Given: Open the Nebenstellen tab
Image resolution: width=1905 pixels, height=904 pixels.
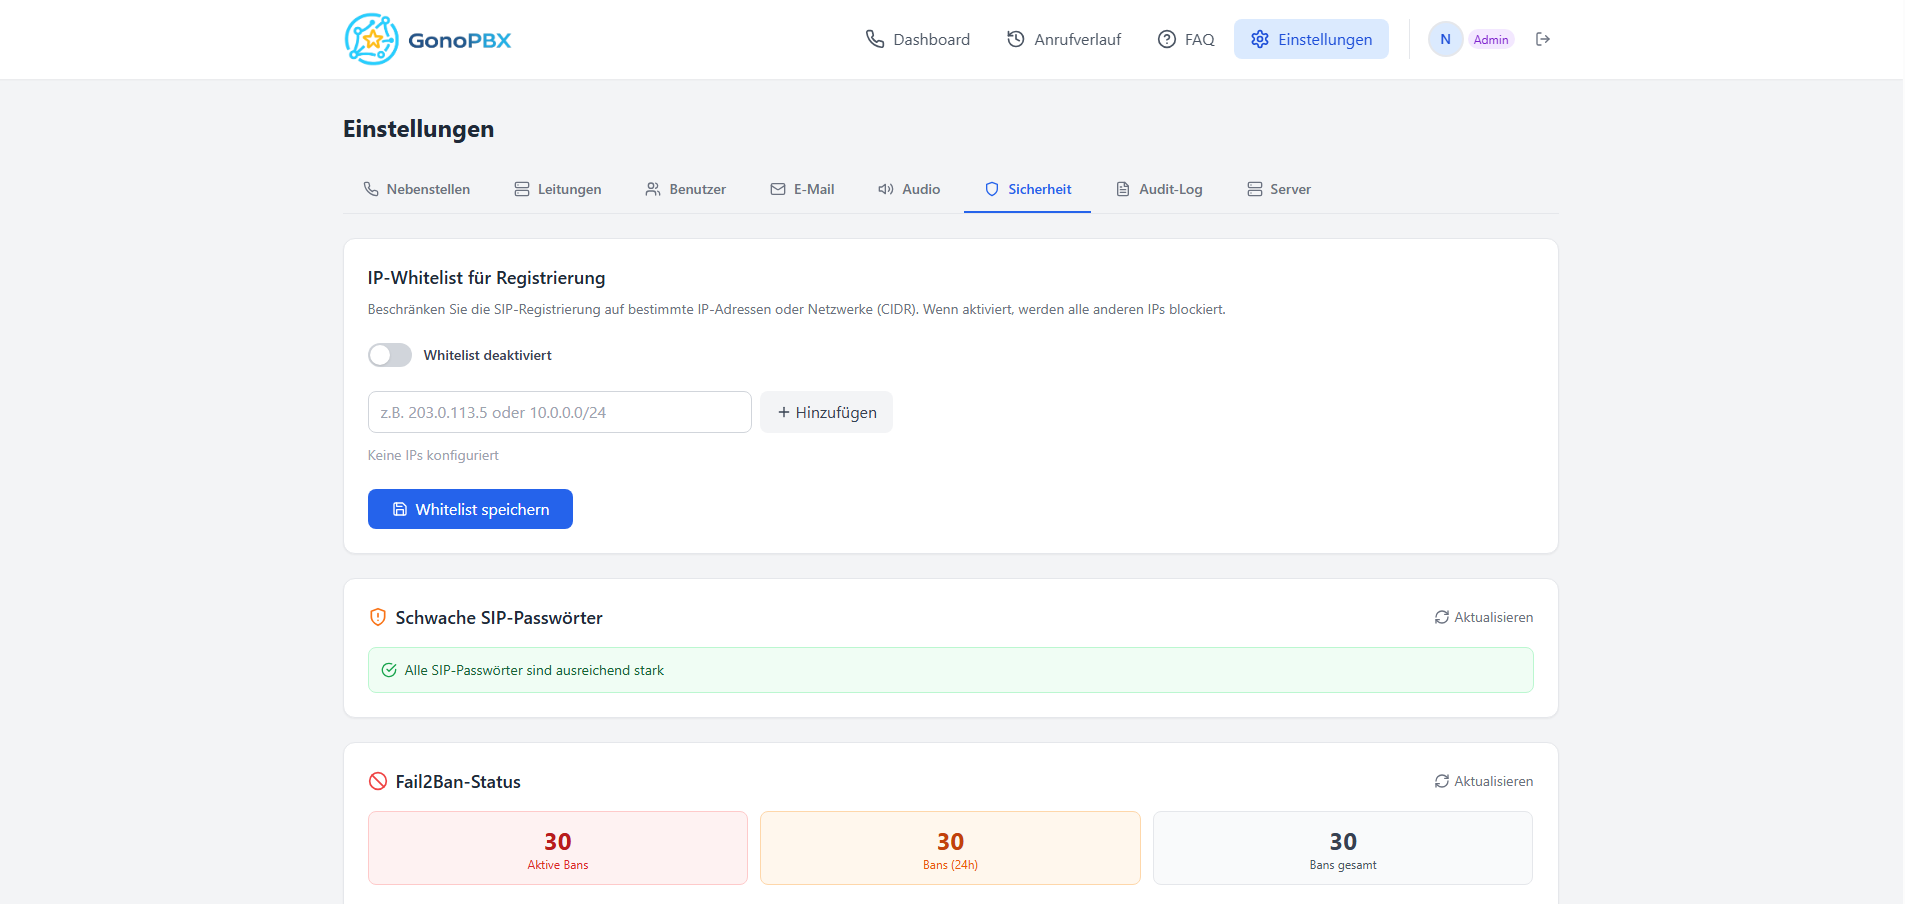Looking at the screenshot, I should pos(416,189).
